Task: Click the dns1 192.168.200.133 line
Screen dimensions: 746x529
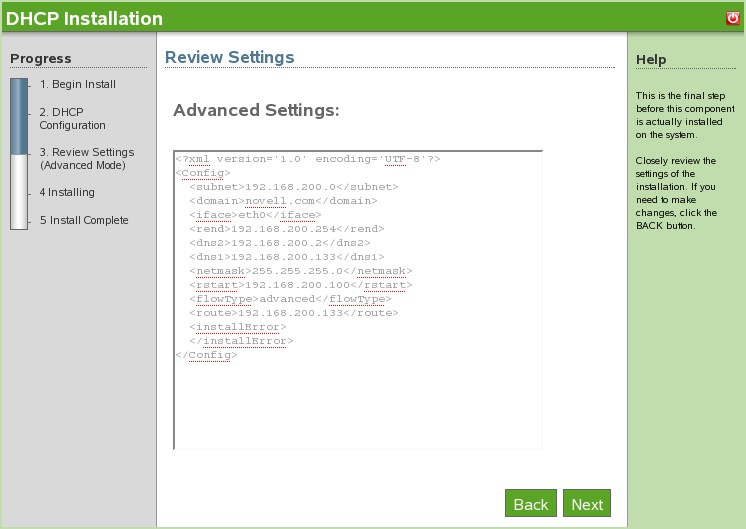Action: tap(287, 257)
